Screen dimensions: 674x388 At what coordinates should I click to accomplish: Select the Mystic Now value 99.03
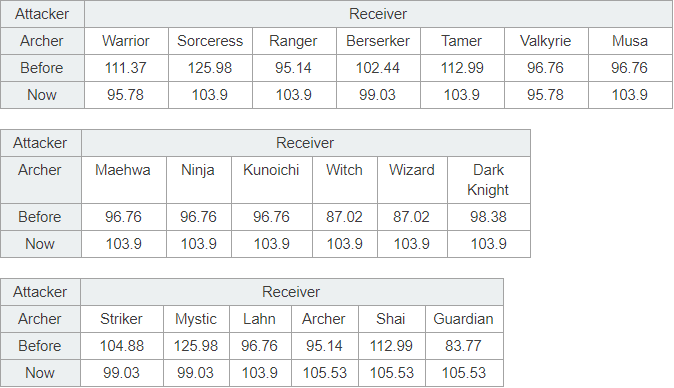click(196, 373)
